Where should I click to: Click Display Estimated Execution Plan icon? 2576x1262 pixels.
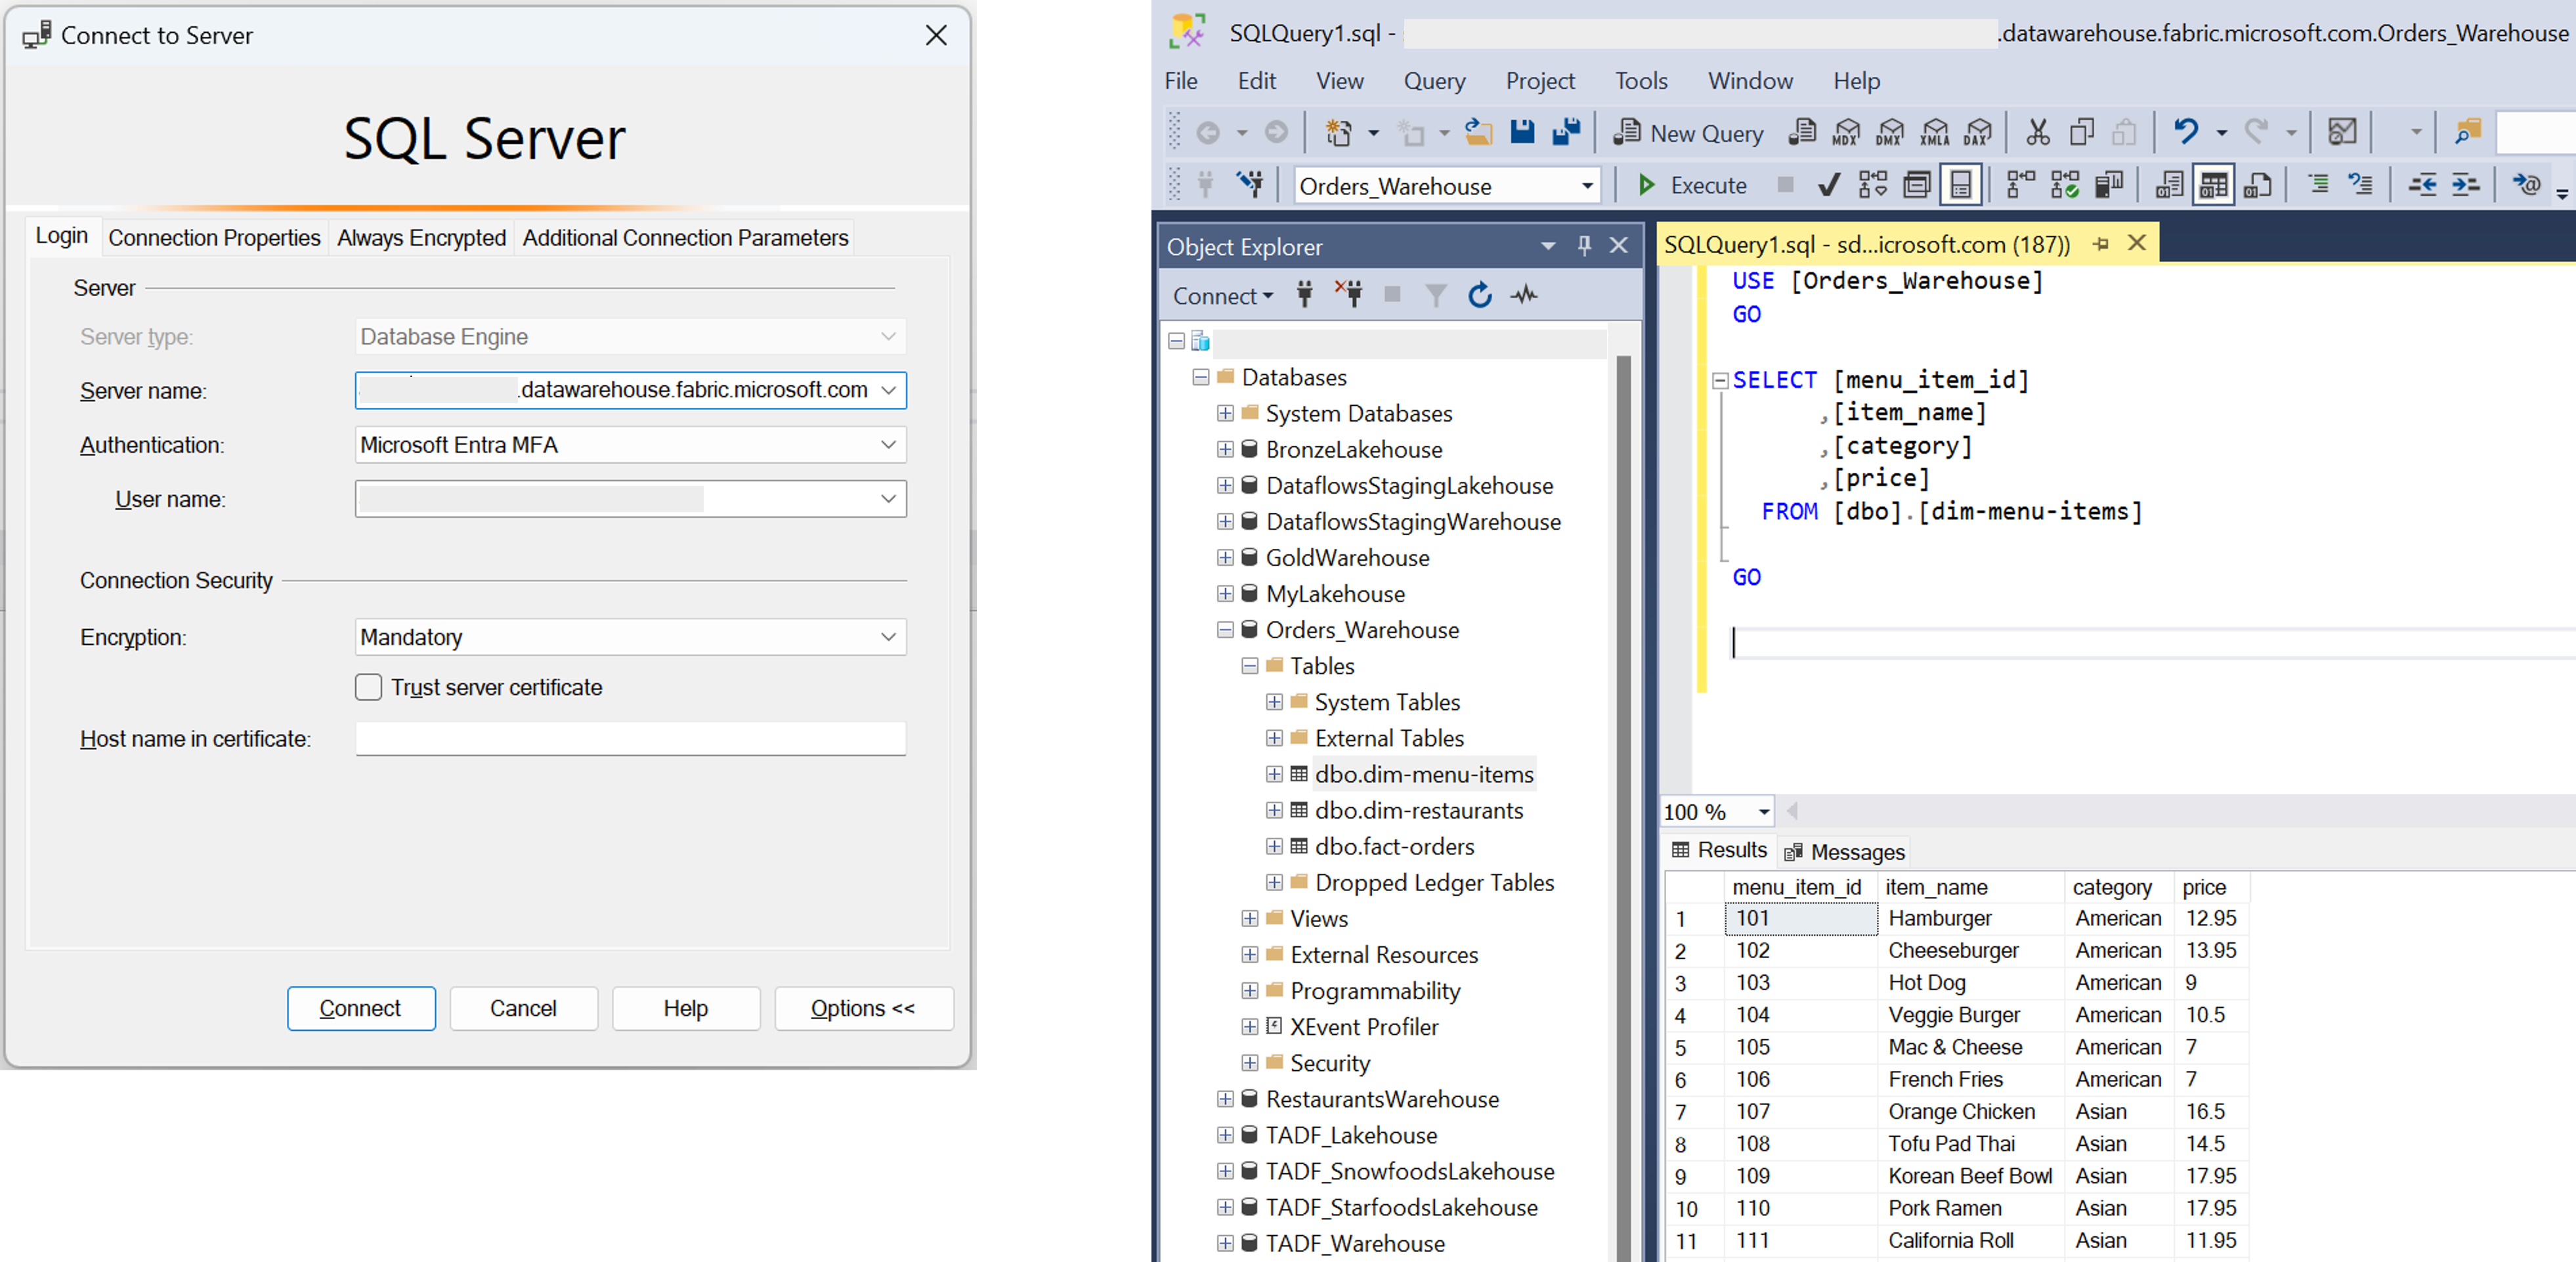click(x=1873, y=185)
